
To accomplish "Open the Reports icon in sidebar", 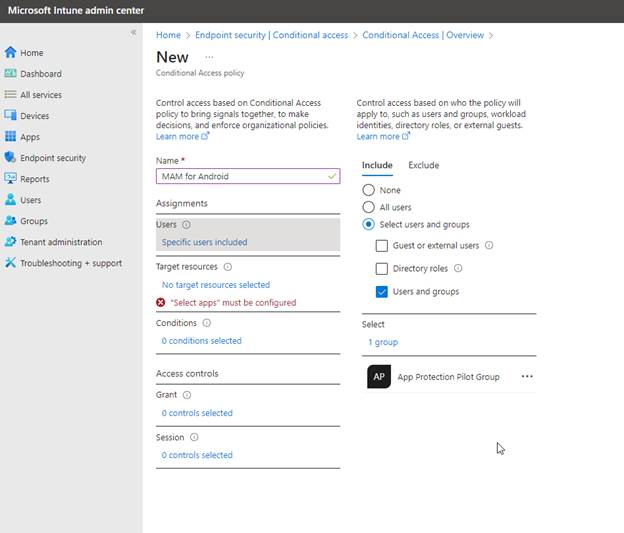I will (x=11, y=179).
